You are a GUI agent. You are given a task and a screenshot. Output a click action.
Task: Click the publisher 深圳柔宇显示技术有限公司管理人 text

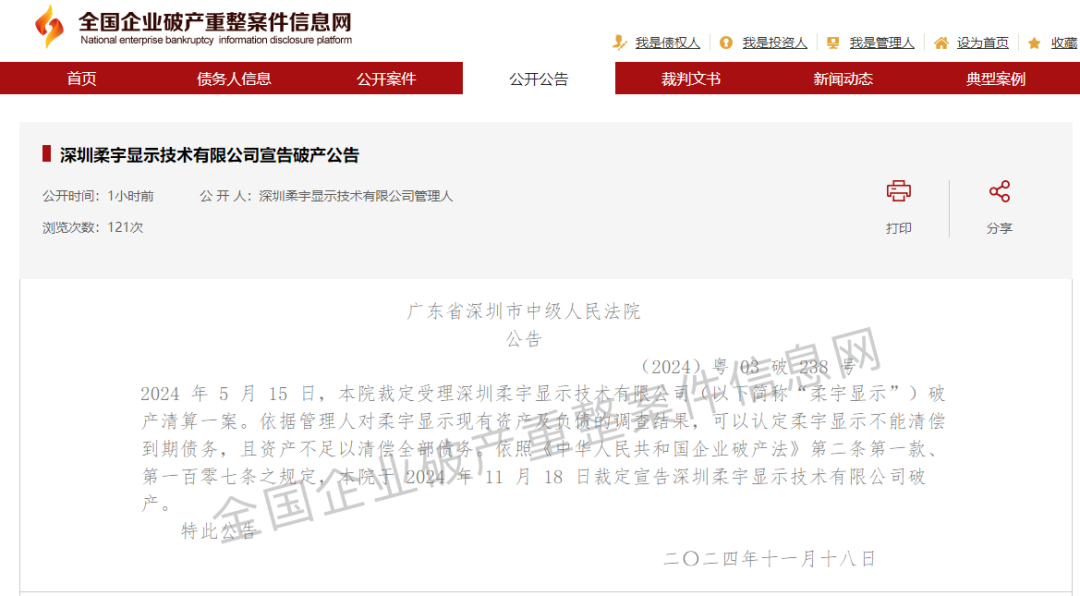click(355, 196)
